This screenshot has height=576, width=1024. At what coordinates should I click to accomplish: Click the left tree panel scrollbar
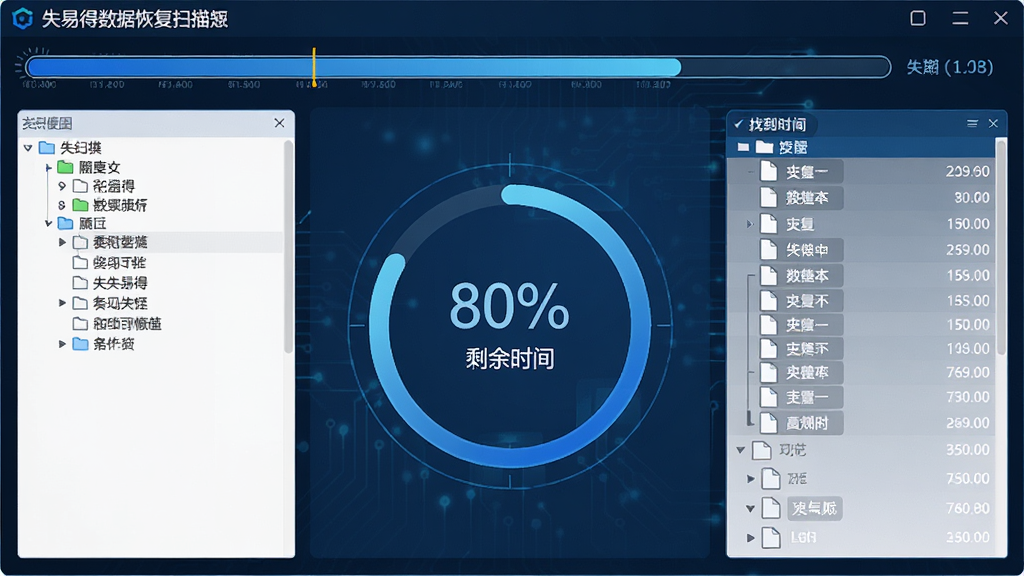288,247
